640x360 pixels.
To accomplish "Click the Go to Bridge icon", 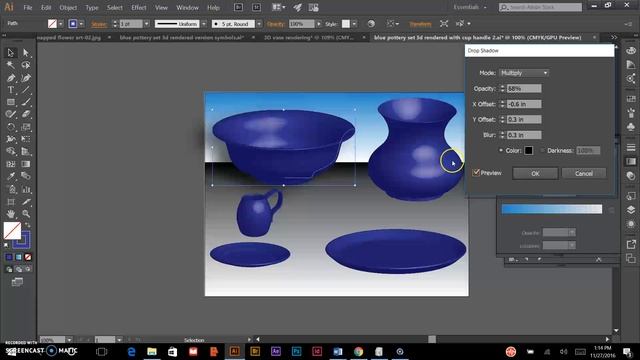I will tap(238, 7).
